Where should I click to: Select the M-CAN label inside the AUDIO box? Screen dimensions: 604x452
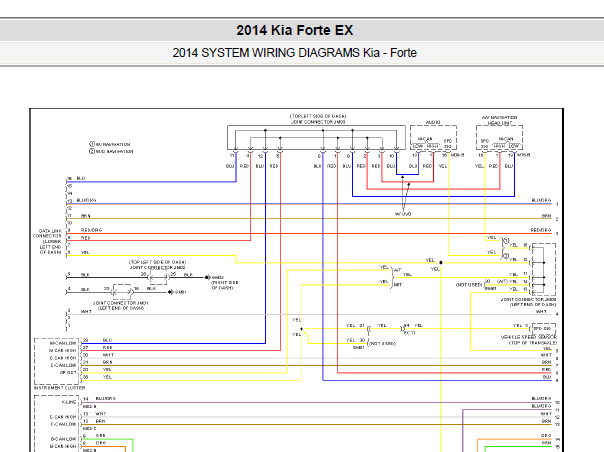(x=425, y=139)
